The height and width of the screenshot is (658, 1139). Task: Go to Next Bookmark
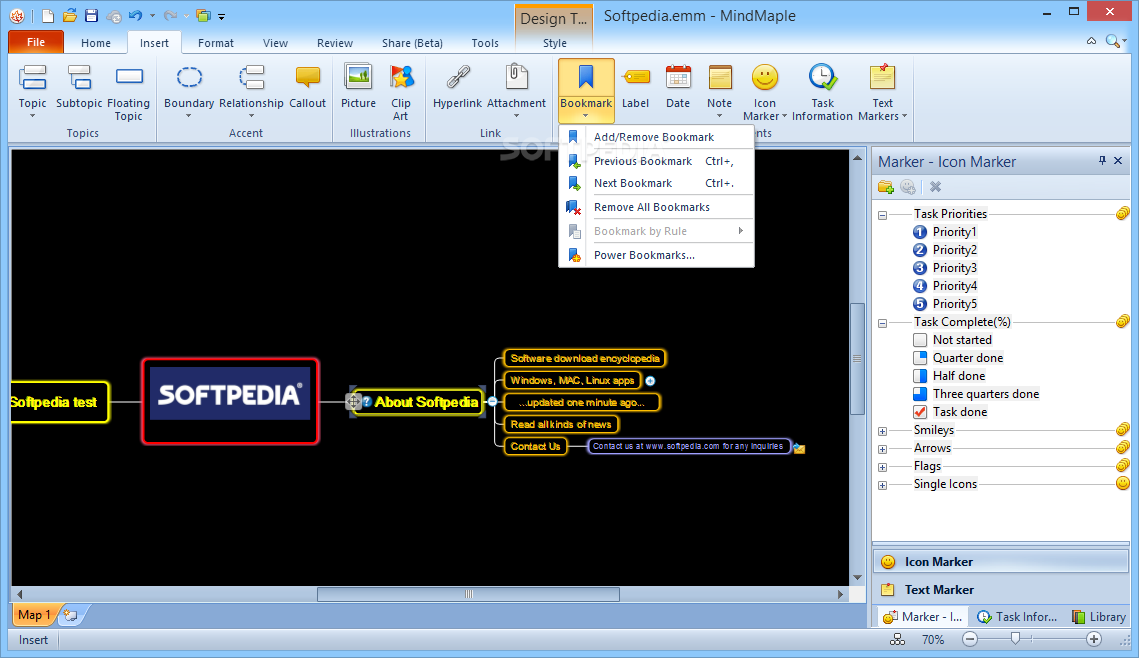pos(657,183)
